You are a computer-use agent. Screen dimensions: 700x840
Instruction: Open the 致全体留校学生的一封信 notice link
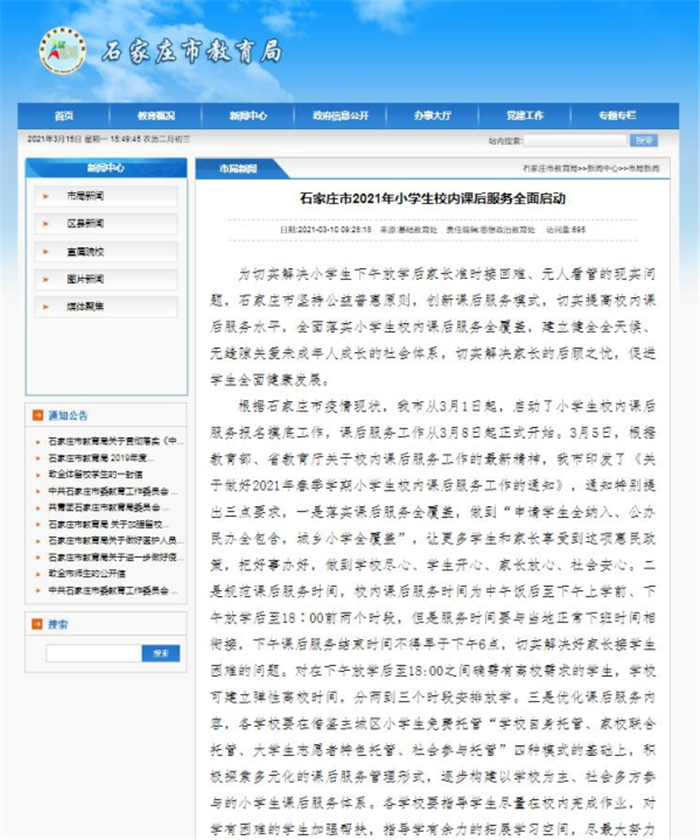pos(95,475)
